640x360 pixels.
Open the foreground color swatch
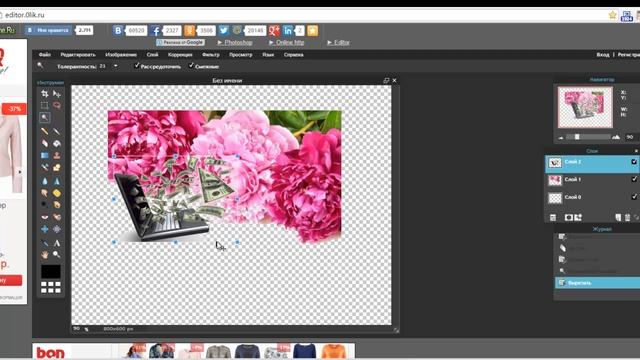tap(51, 271)
